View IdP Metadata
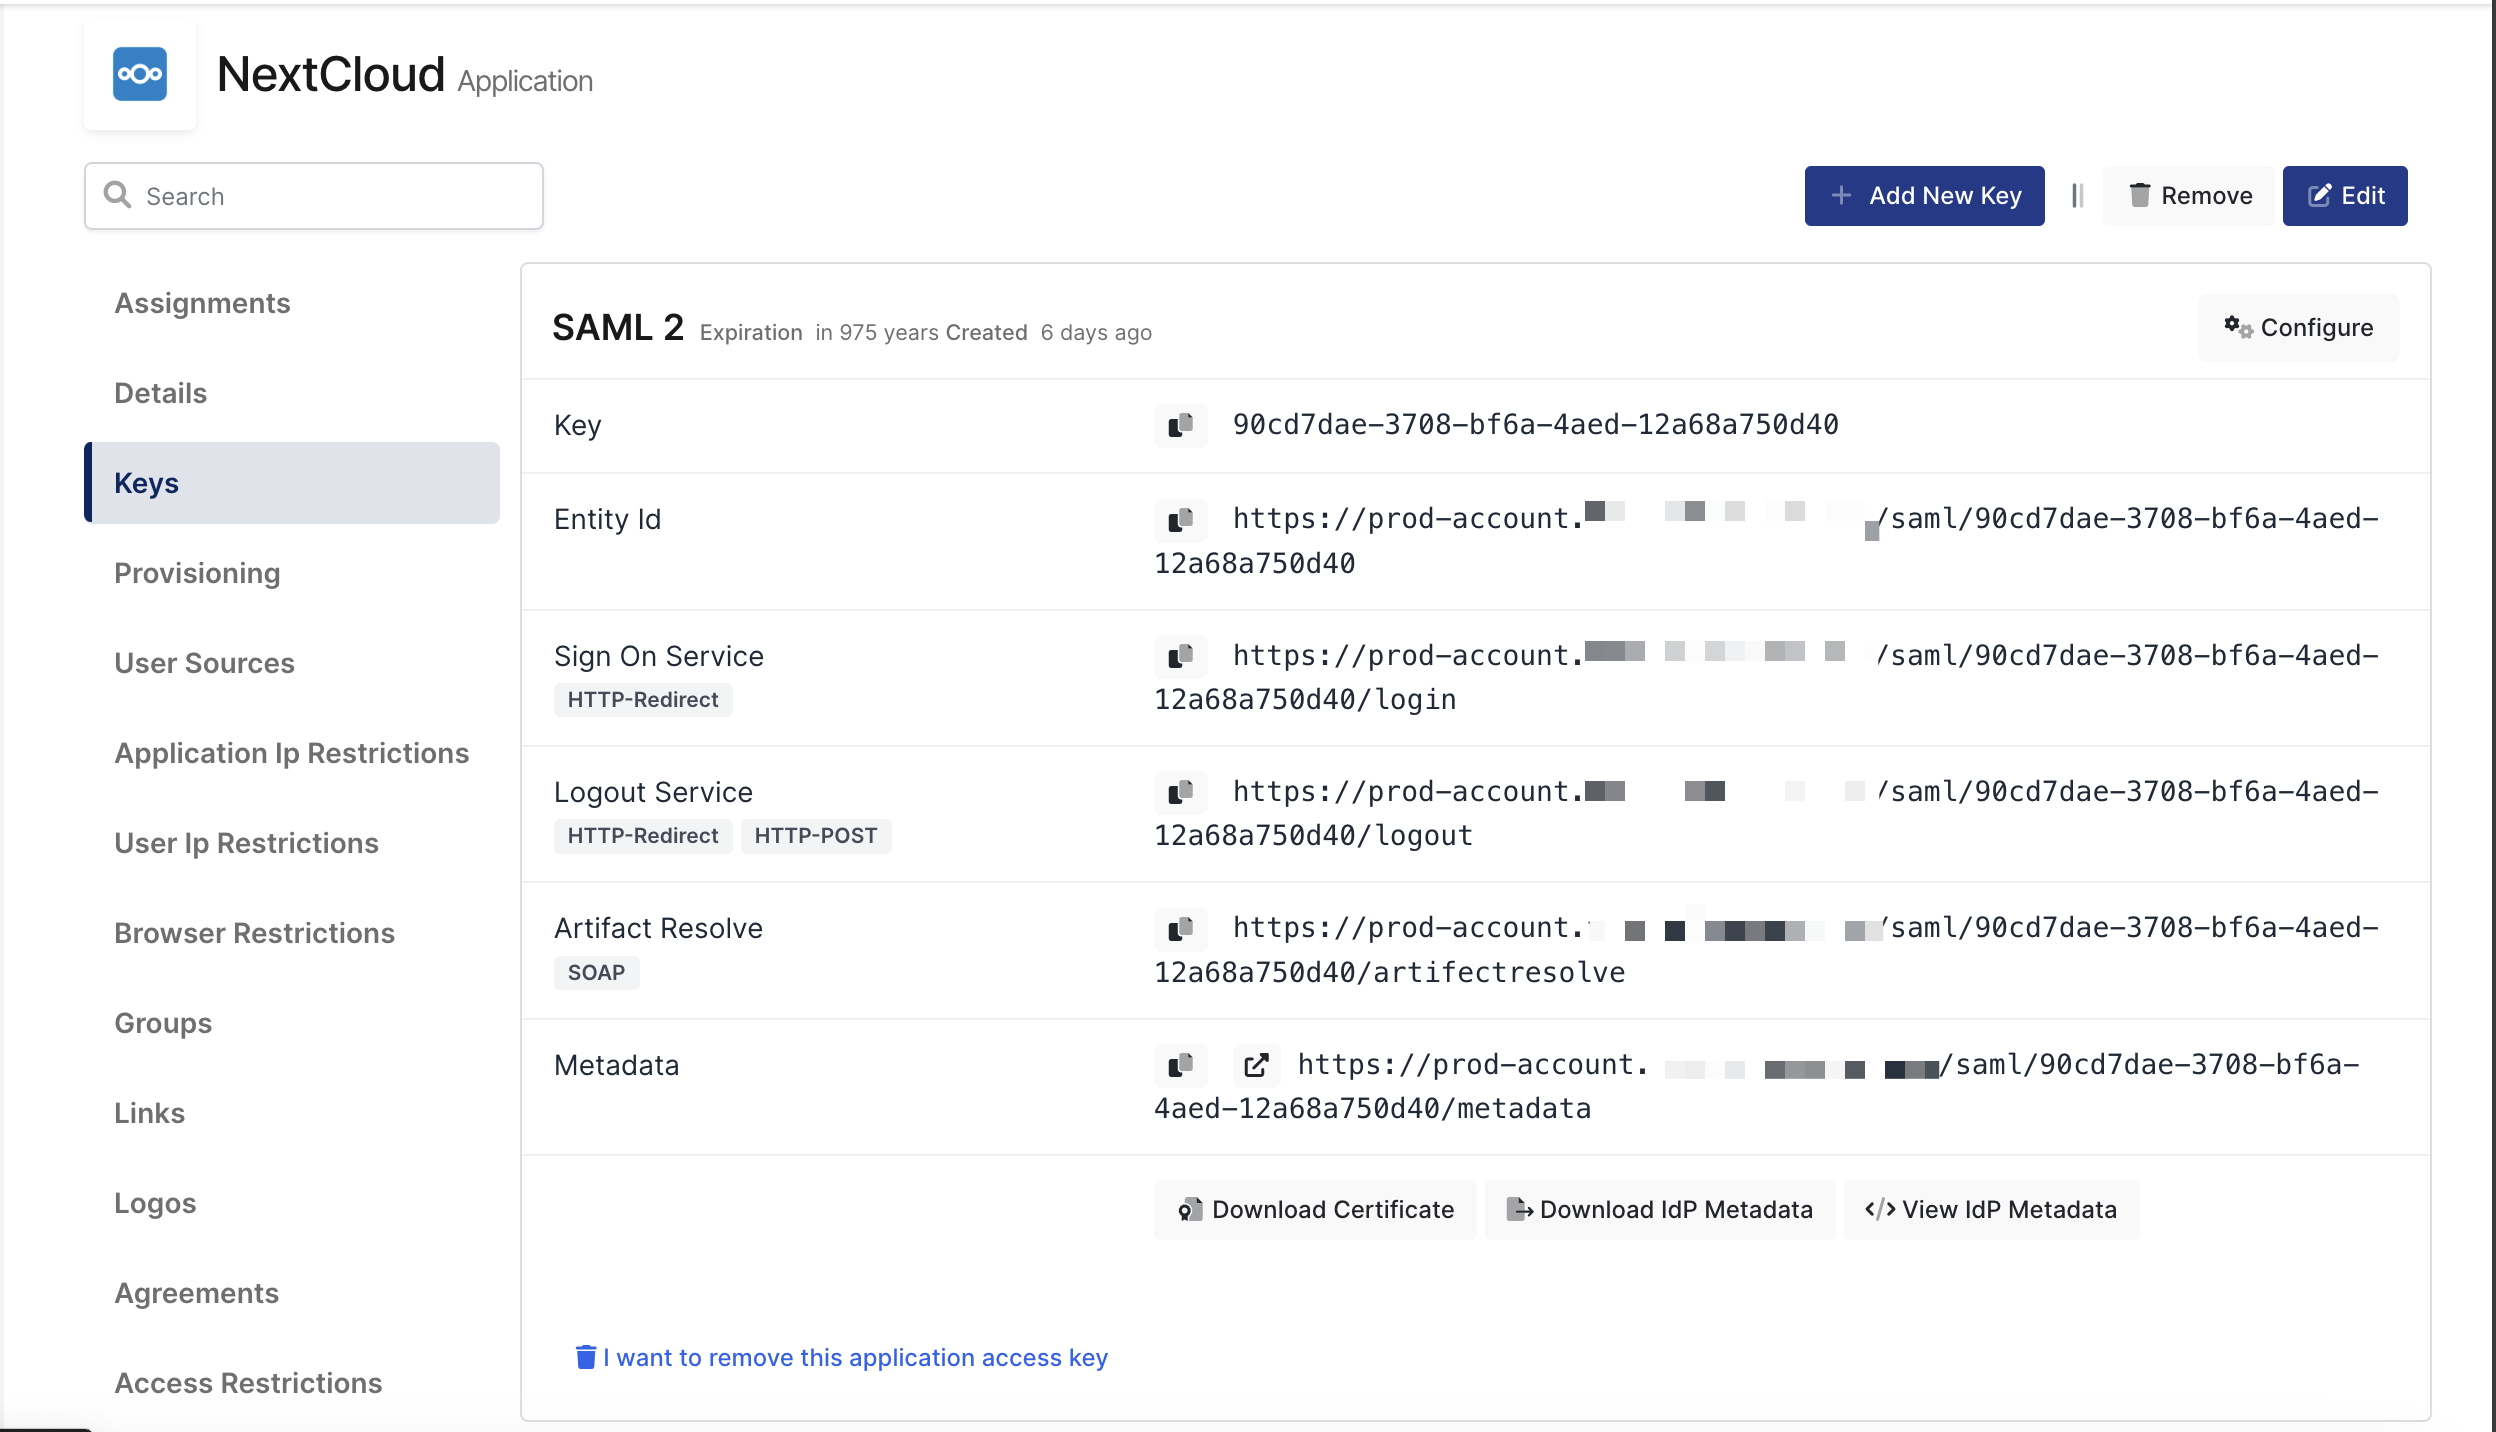This screenshot has height=1432, width=2496. (x=1990, y=1210)
